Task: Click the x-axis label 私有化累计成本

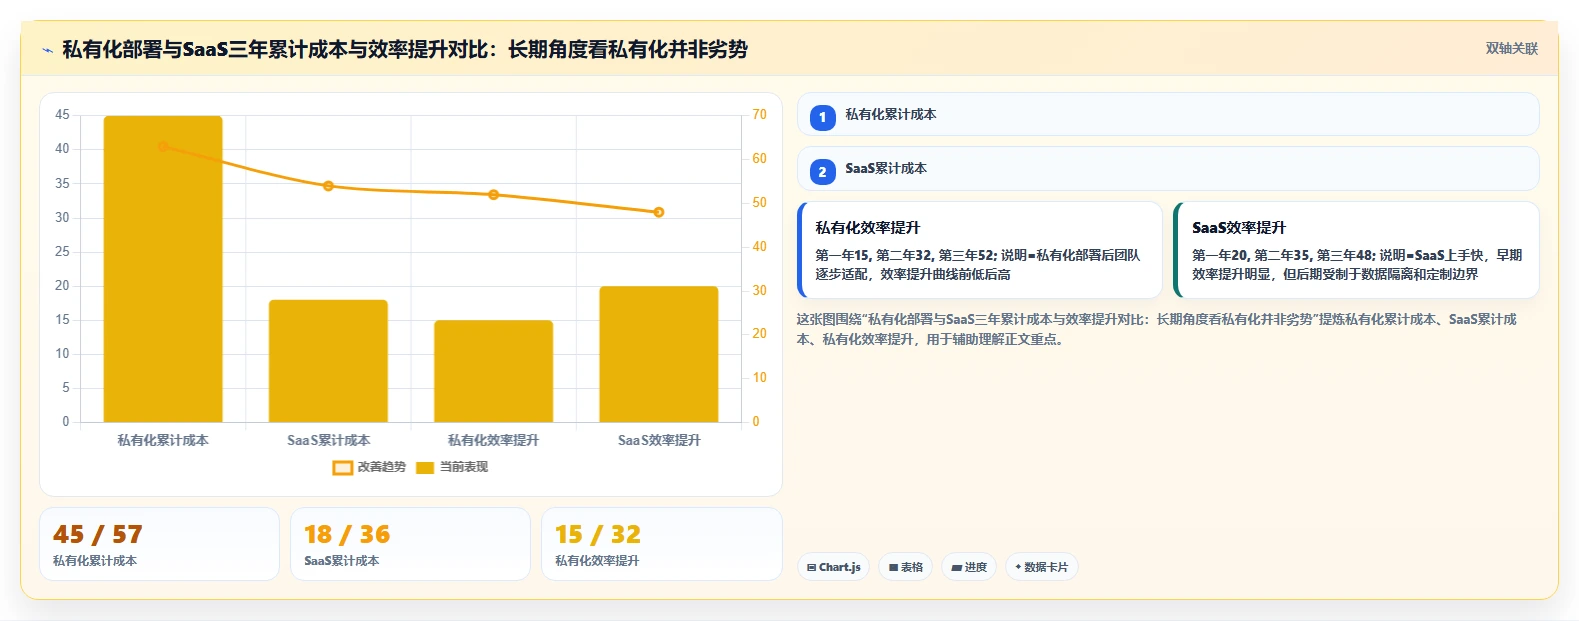Action: coord(163,440)
